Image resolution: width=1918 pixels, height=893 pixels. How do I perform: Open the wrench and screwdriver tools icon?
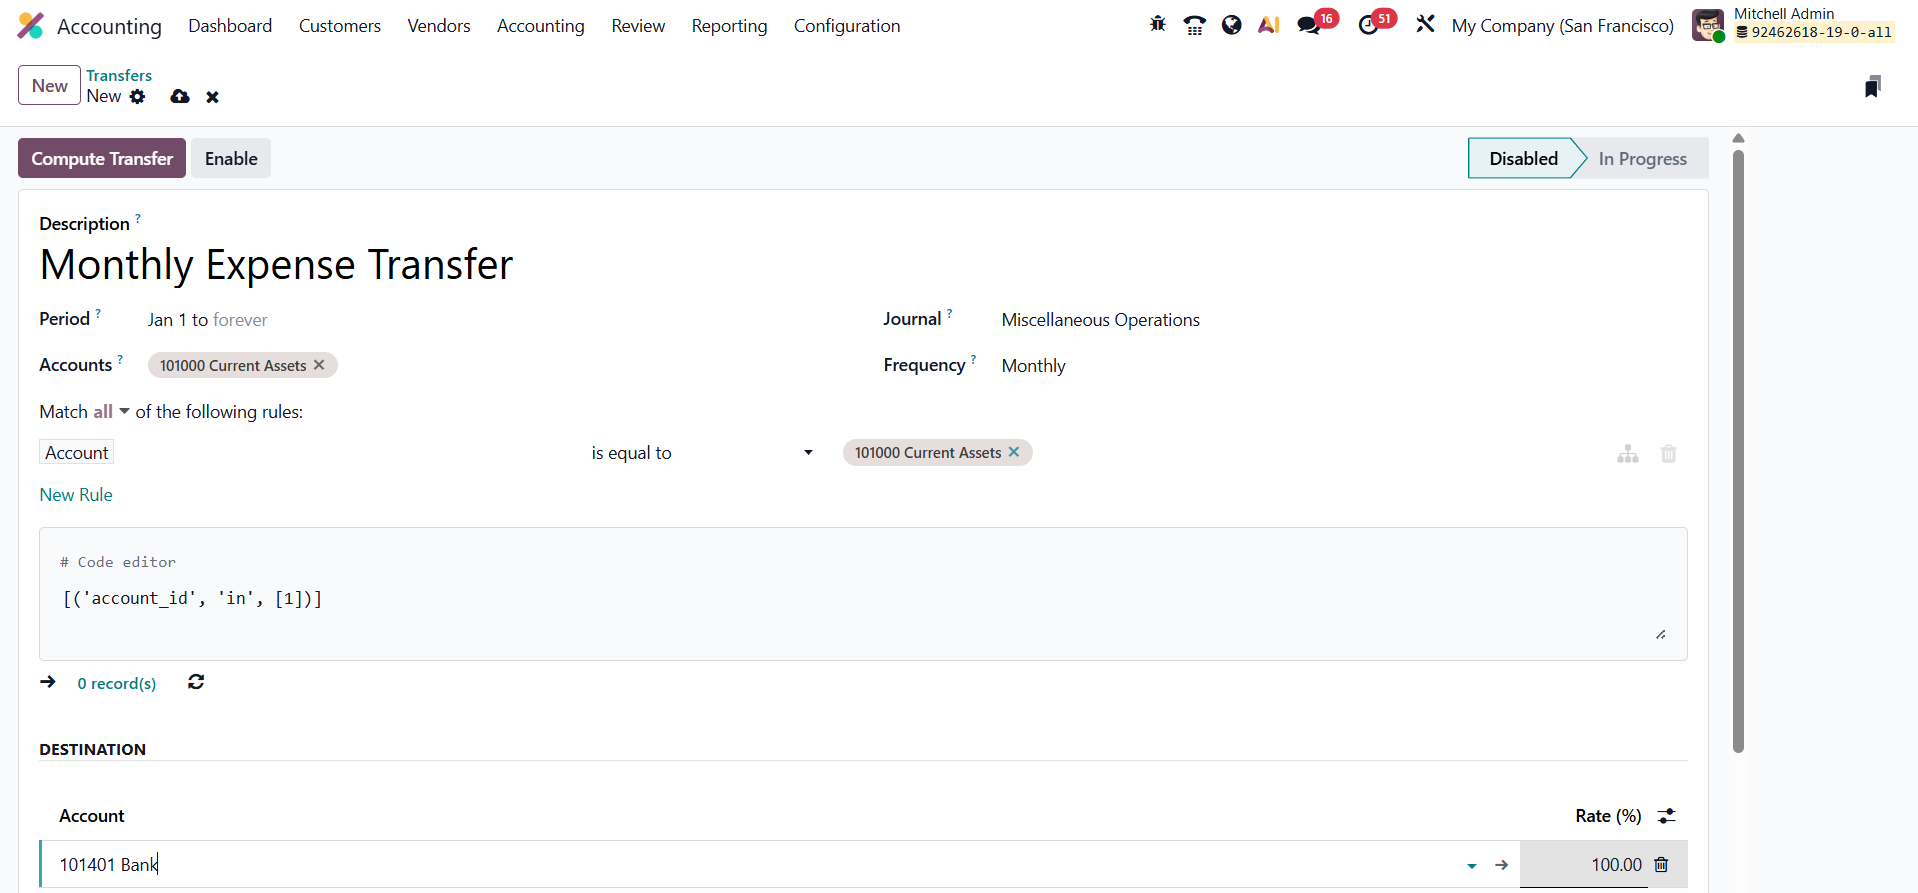point(1425,25)
